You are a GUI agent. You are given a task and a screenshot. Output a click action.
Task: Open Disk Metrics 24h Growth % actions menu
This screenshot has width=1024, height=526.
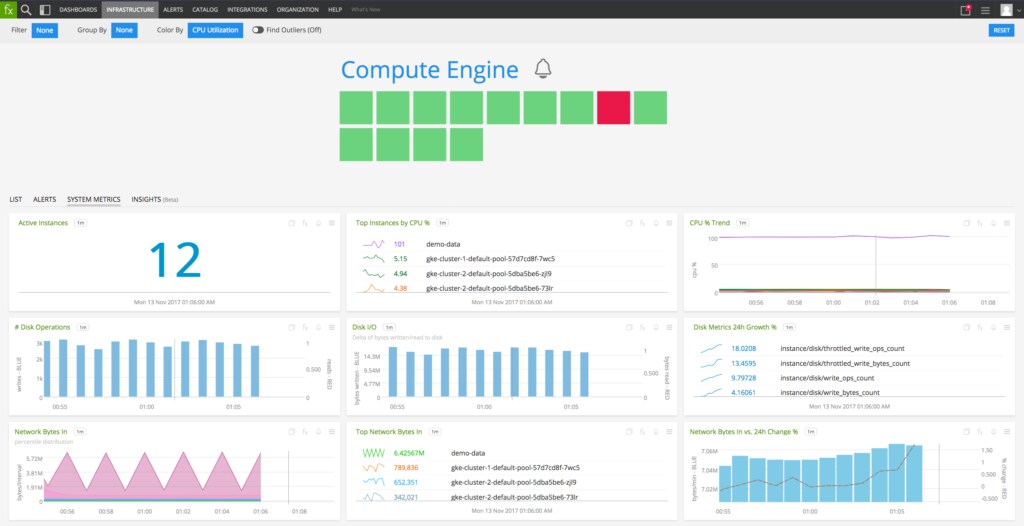pos(1006,327)
